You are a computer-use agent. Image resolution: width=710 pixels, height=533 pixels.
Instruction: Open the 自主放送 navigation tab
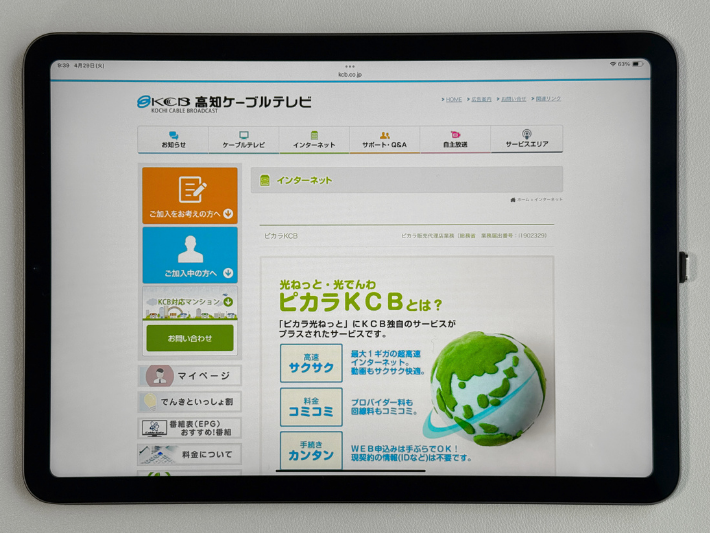(x=455, y=139)
